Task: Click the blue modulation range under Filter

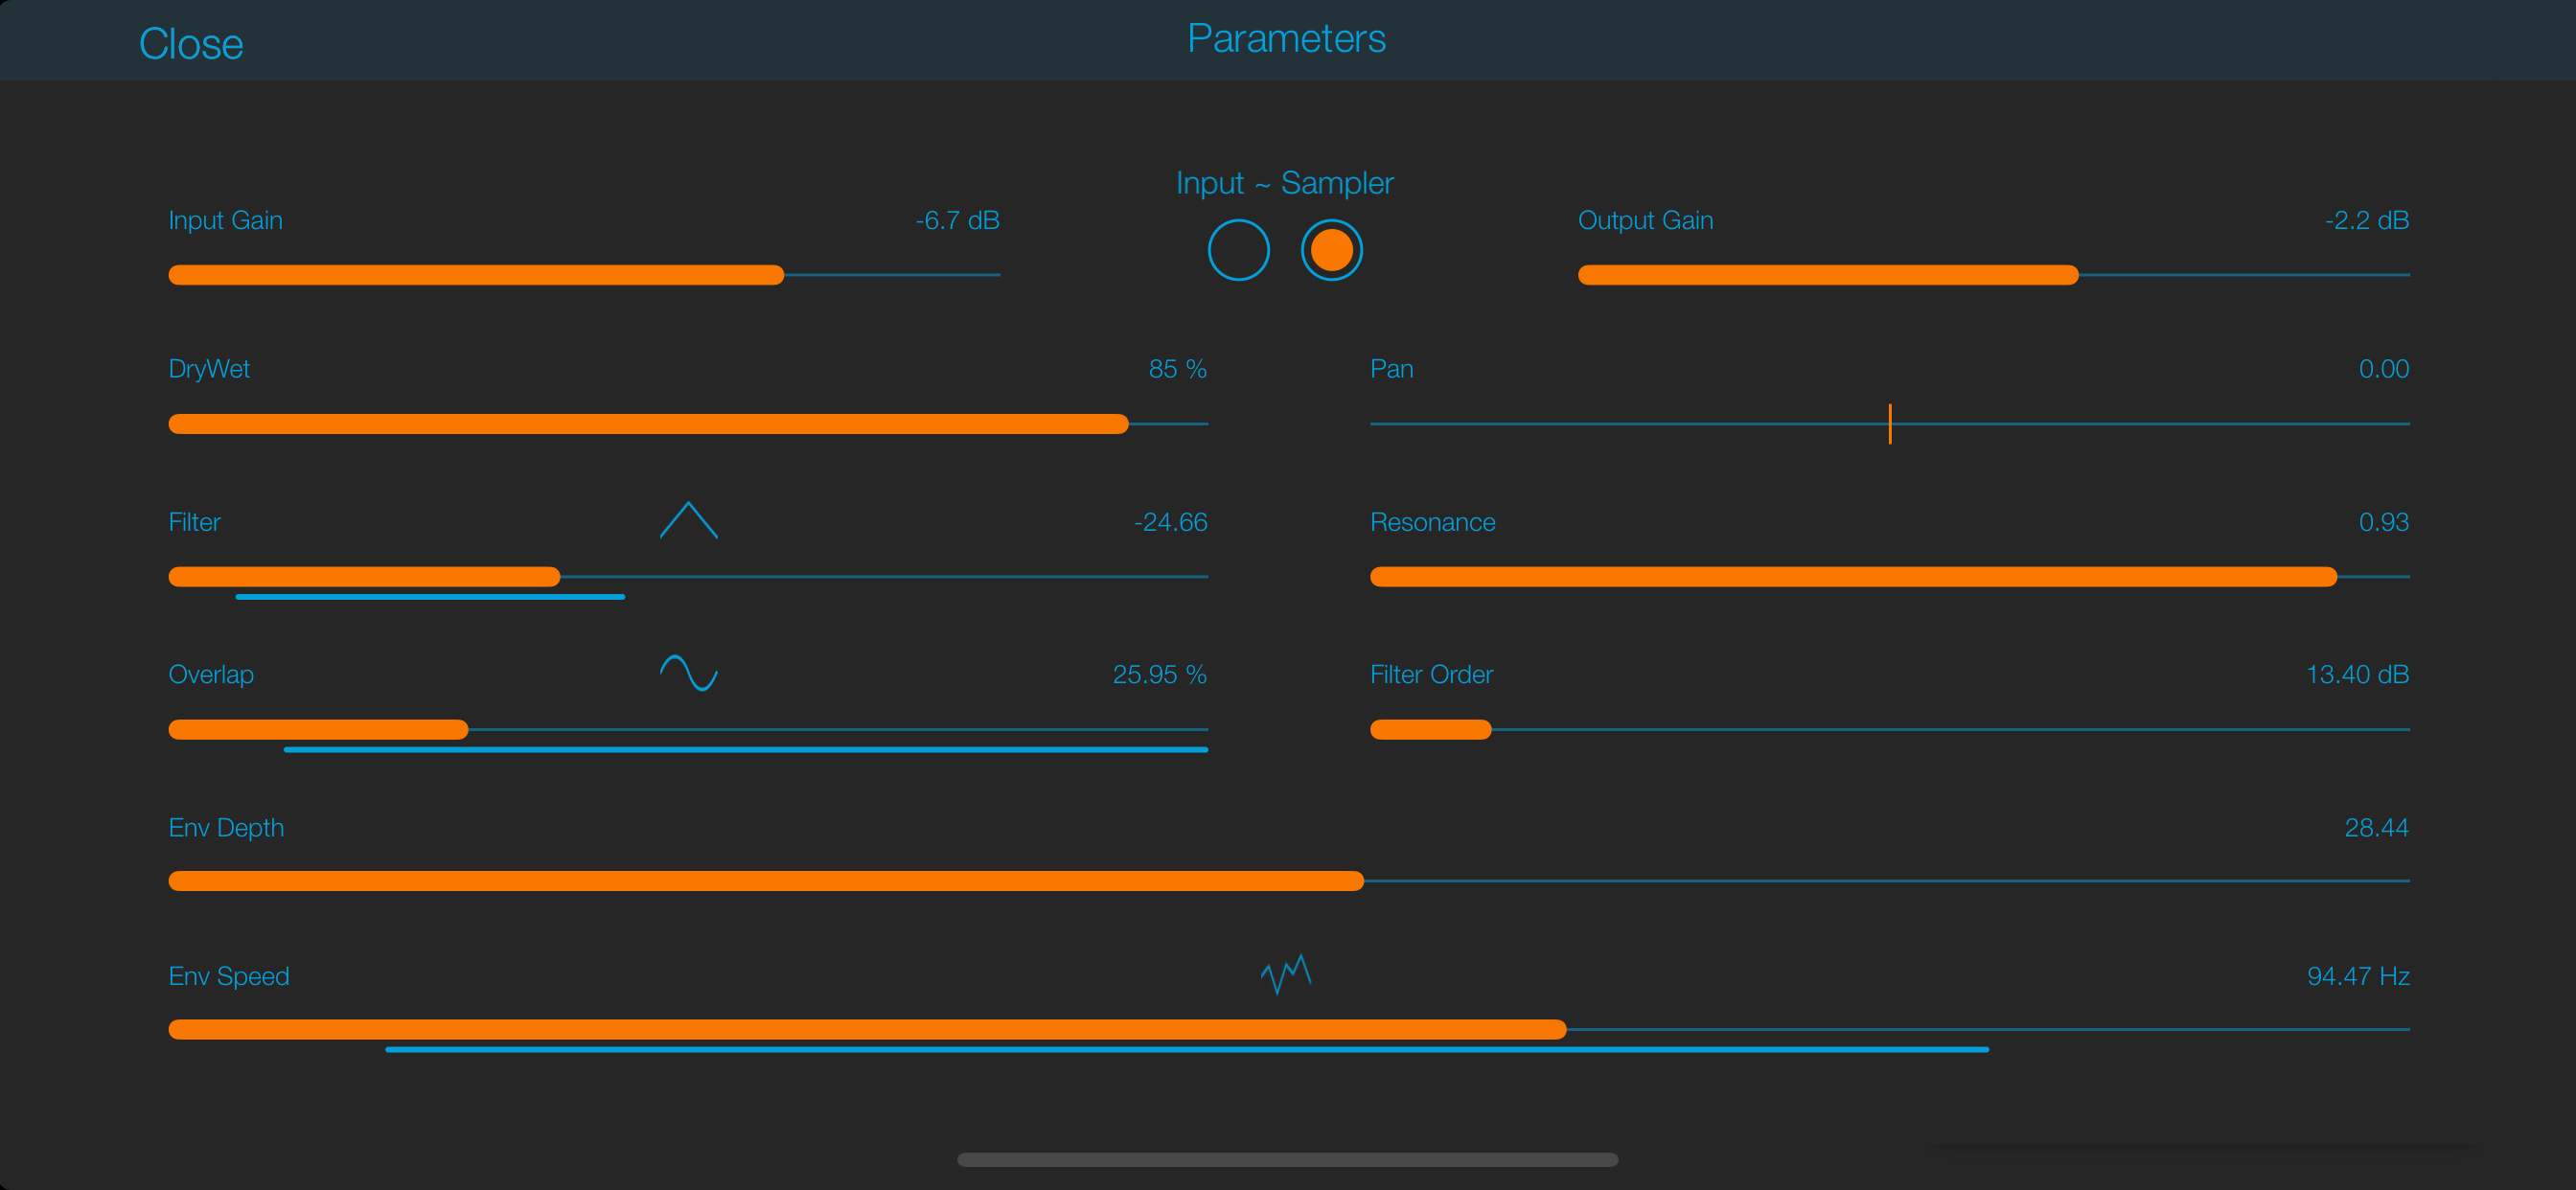Action: coord(430,597)
